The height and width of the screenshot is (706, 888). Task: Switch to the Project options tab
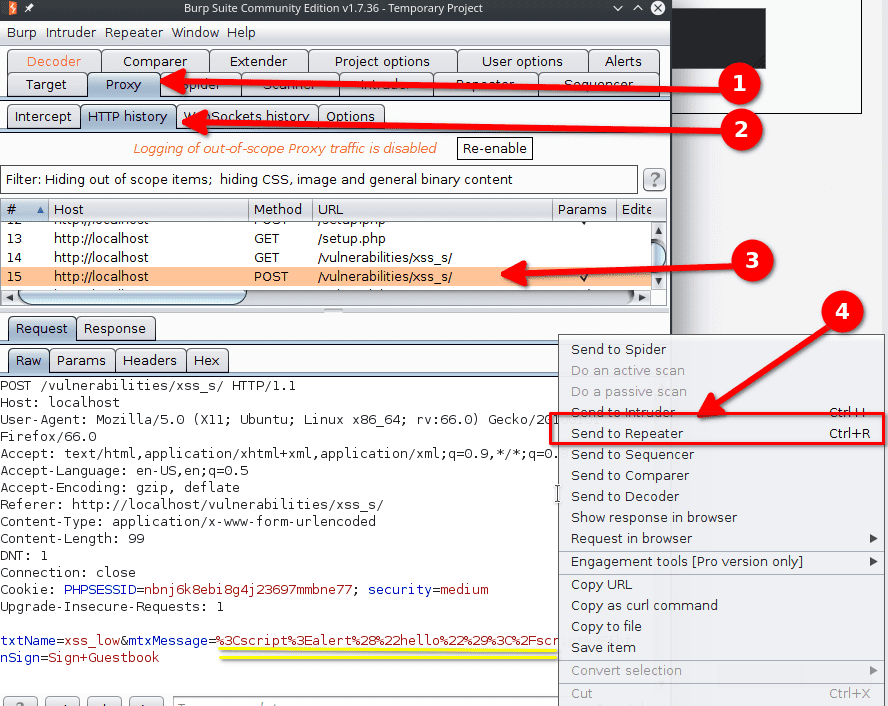(x=382, y=61)
